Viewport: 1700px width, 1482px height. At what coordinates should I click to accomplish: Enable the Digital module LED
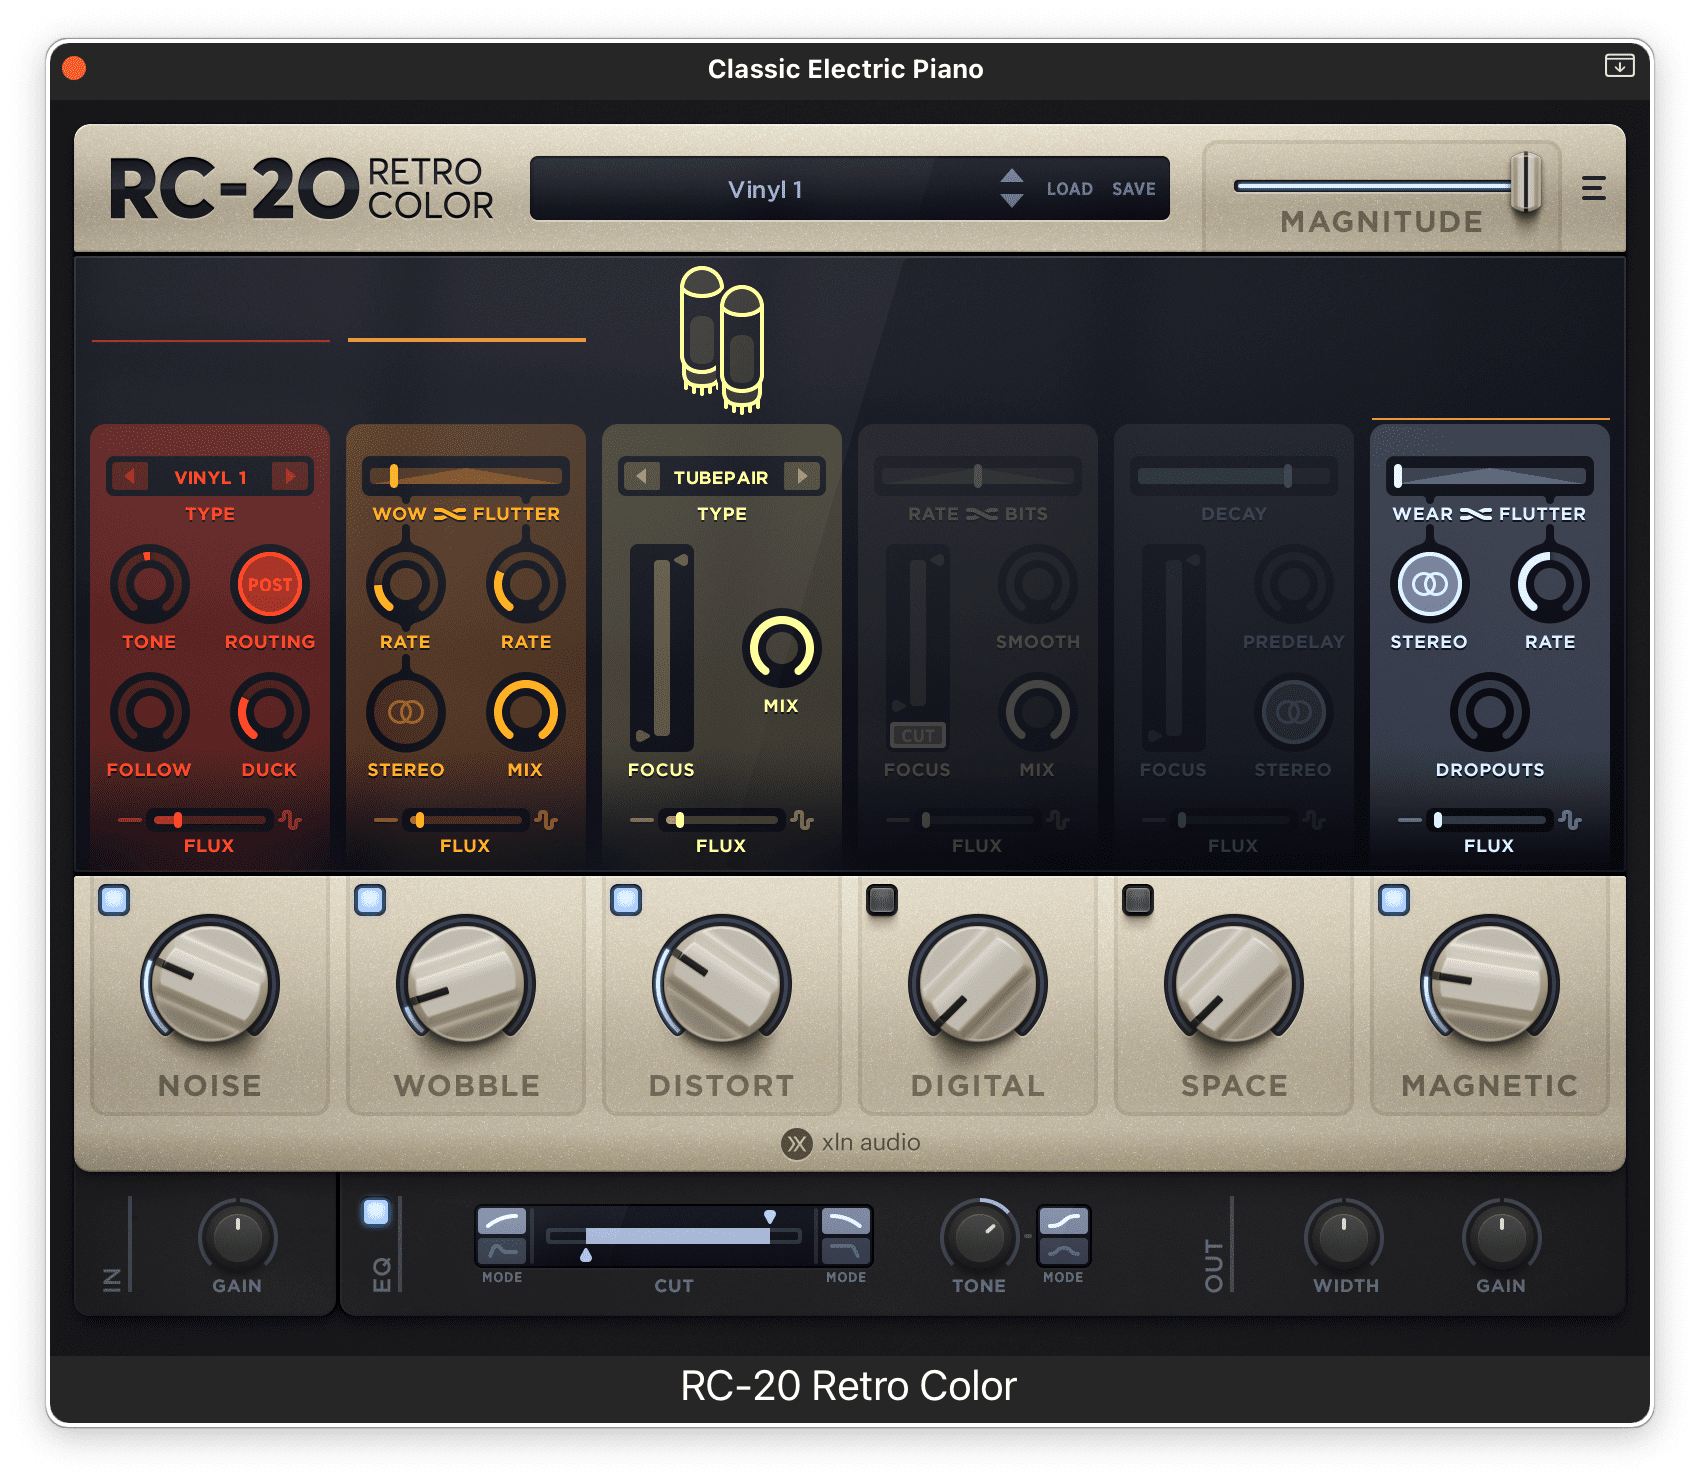coord(882,900)
